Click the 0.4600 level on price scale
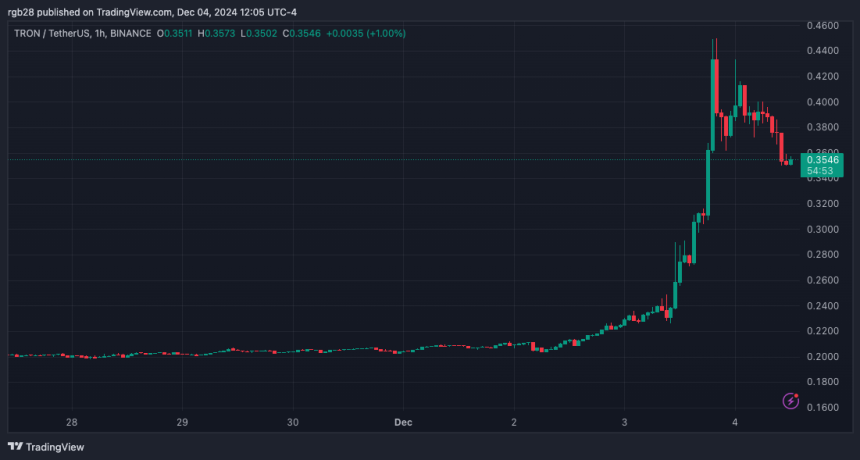 pyautogui.click(x=825, y=24)
